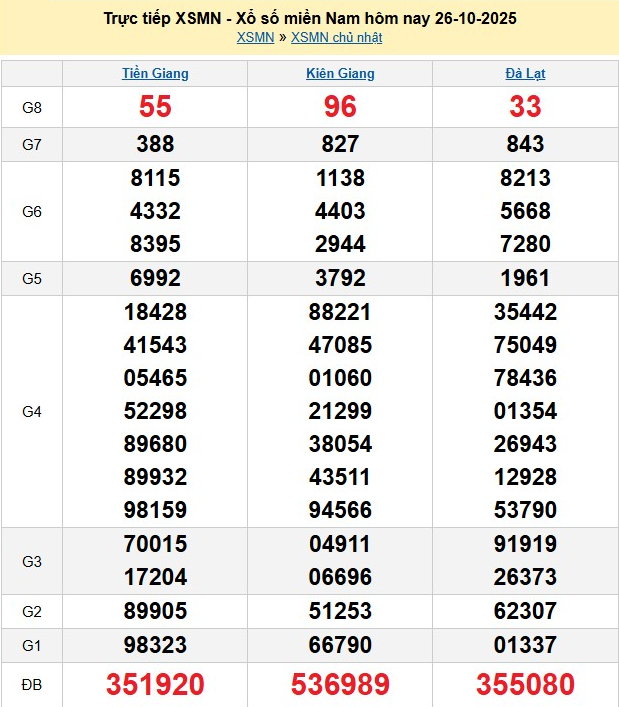Image resolution: width=619 pixels, height=707 pixels.
Task: Click the G4 row label
Action: (x=32, y=411)
